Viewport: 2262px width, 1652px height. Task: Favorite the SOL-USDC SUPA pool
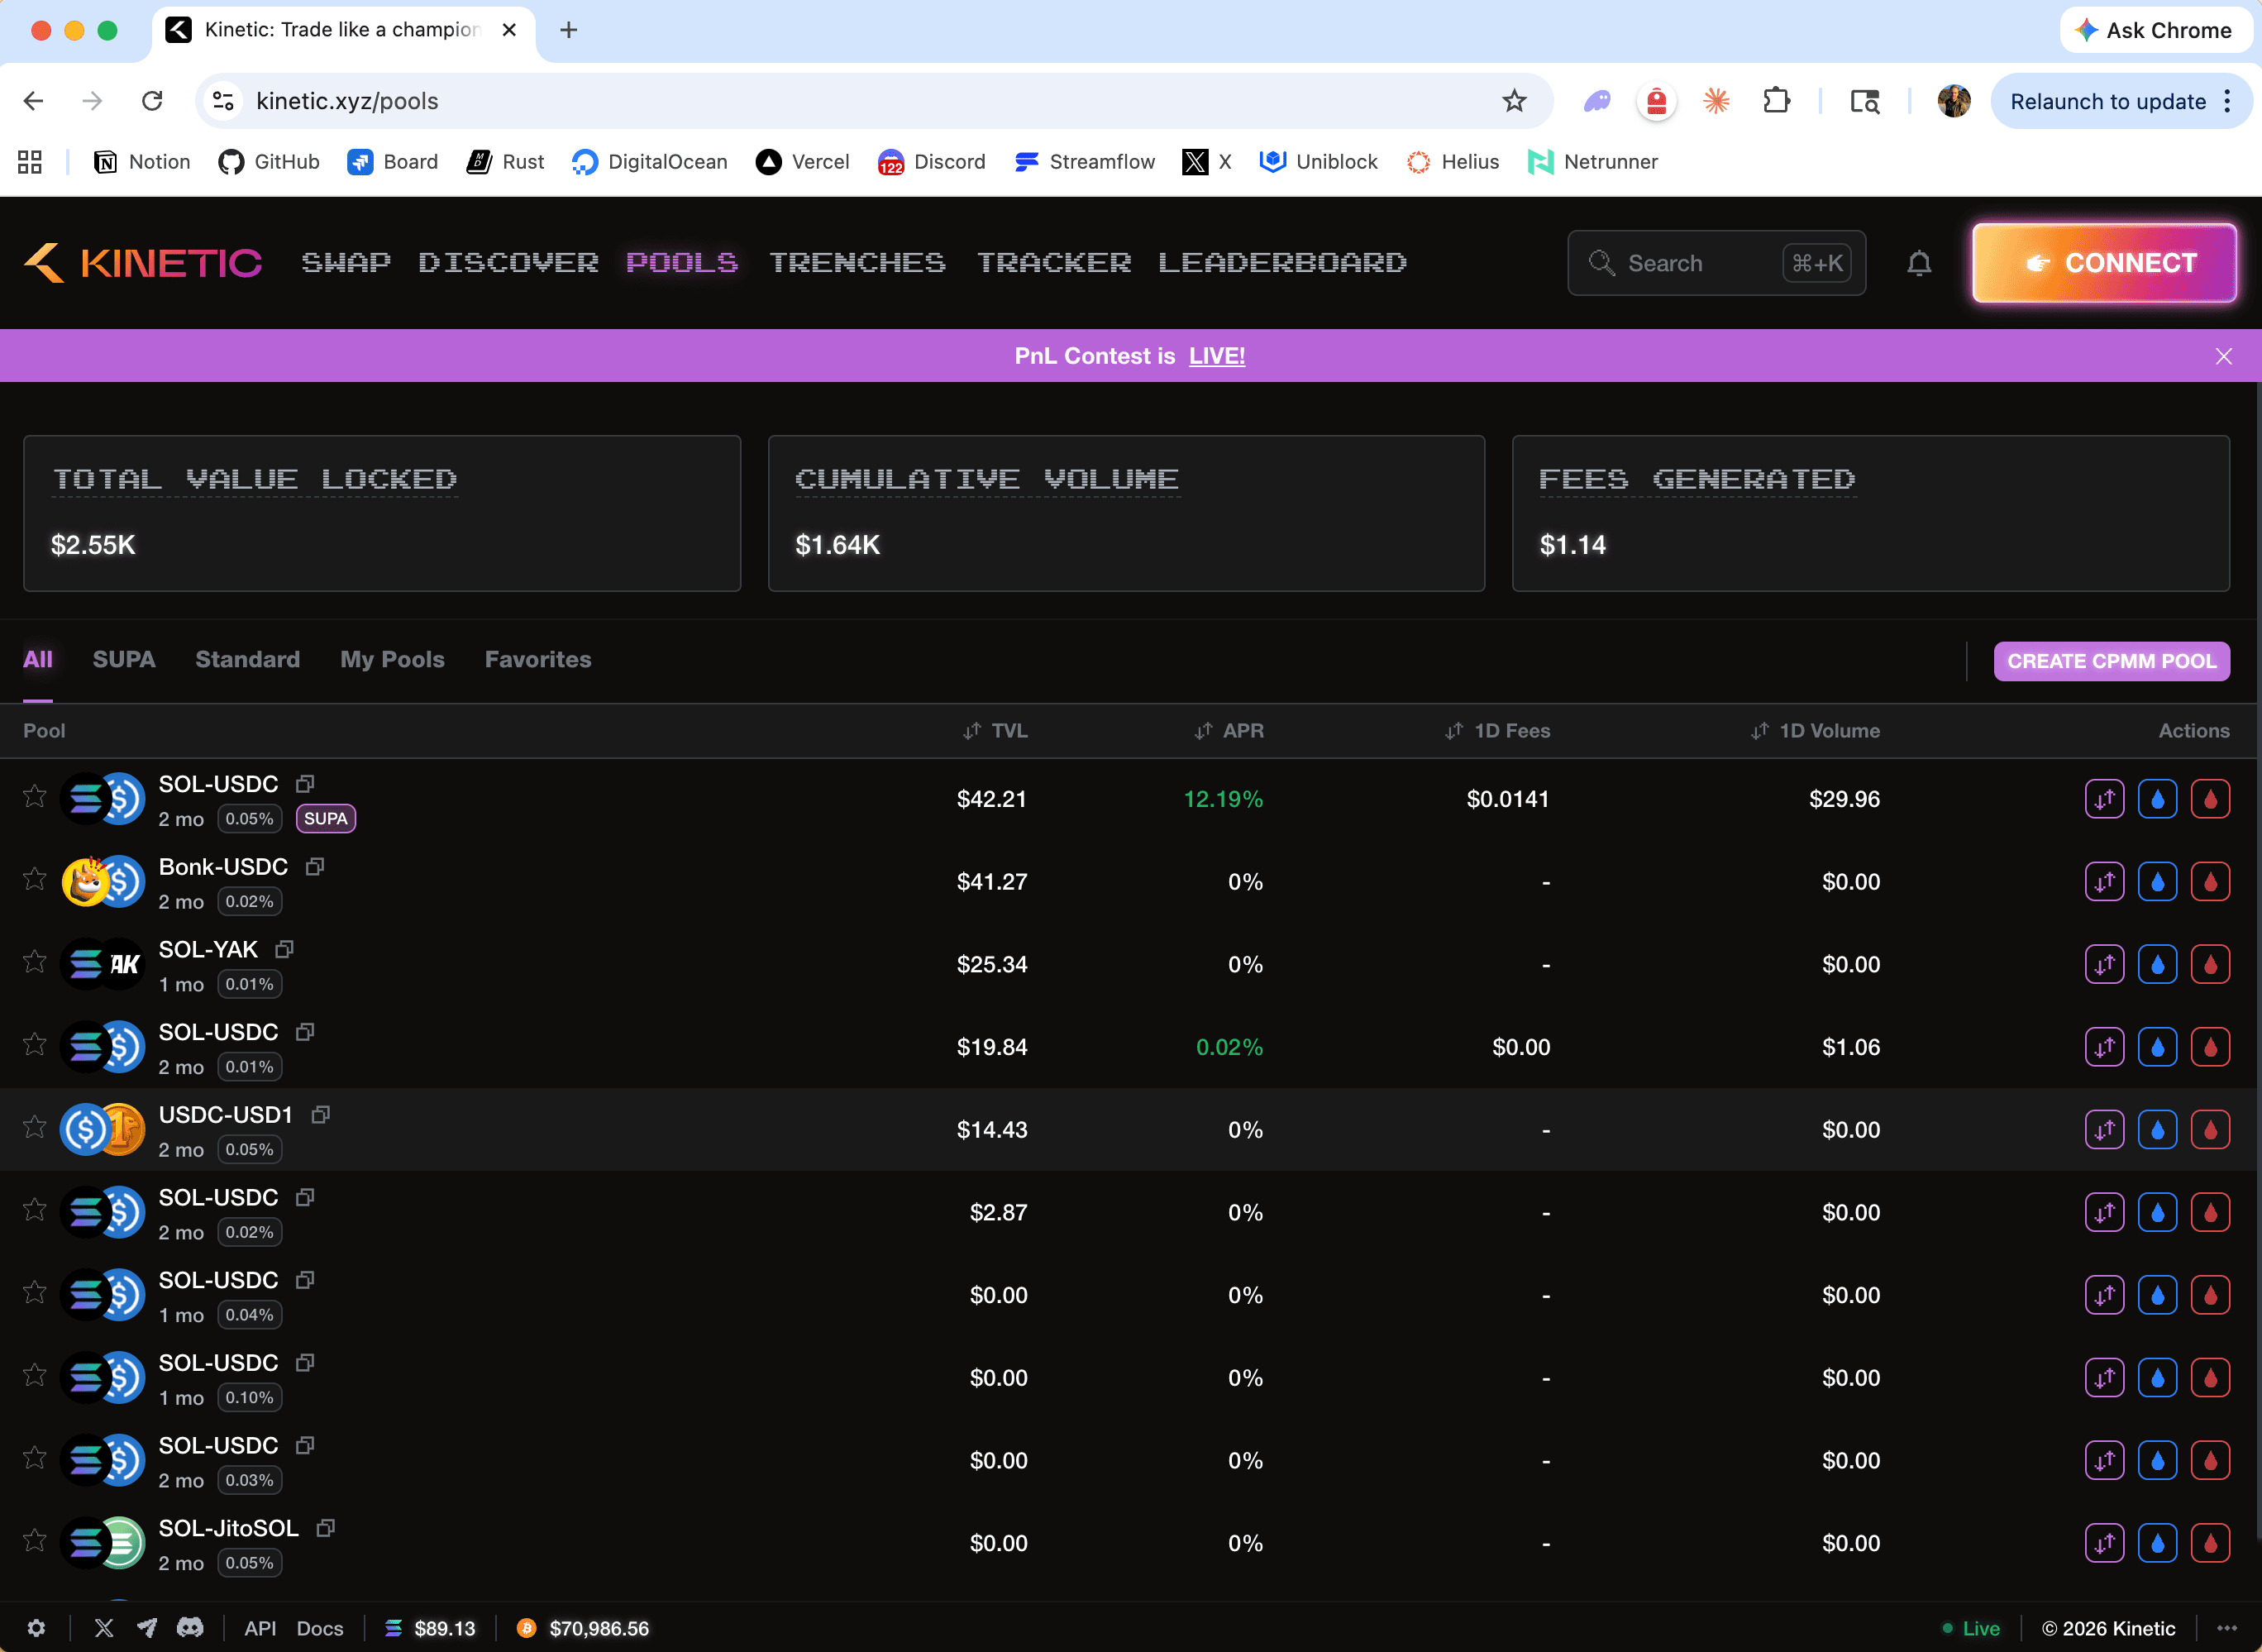pyautogui.click(x=34, y=795)
